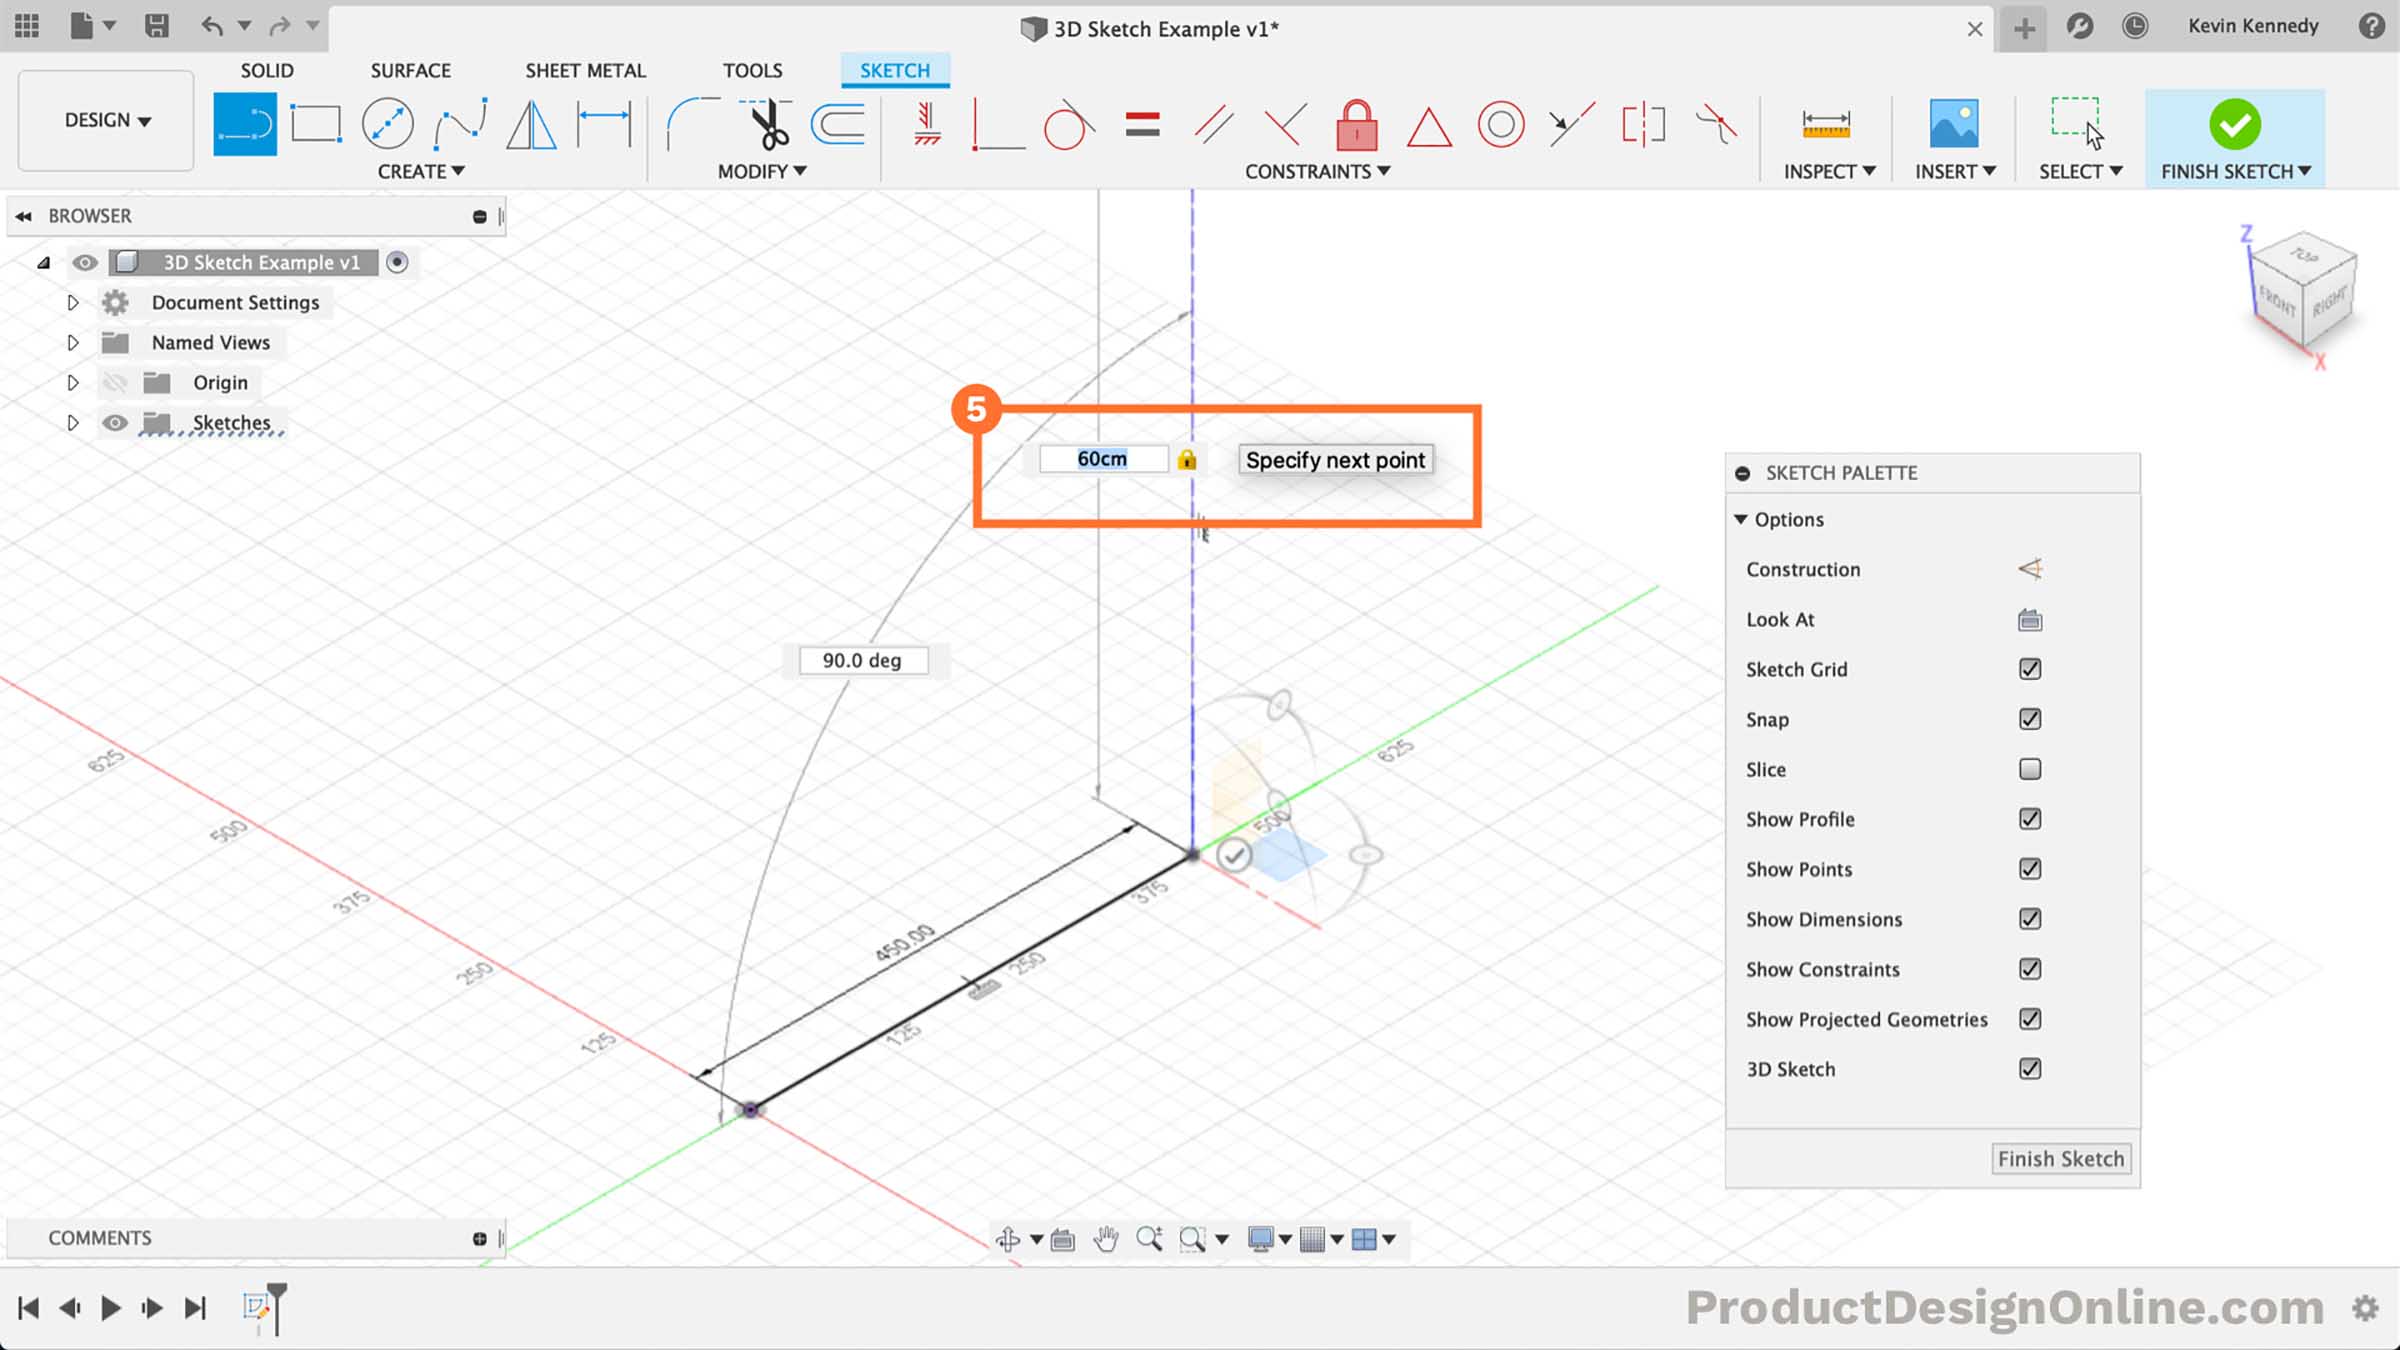Click Specify next point button
The image size is (2400, 1350).
pyautogui.click(x=1335, y=458)
